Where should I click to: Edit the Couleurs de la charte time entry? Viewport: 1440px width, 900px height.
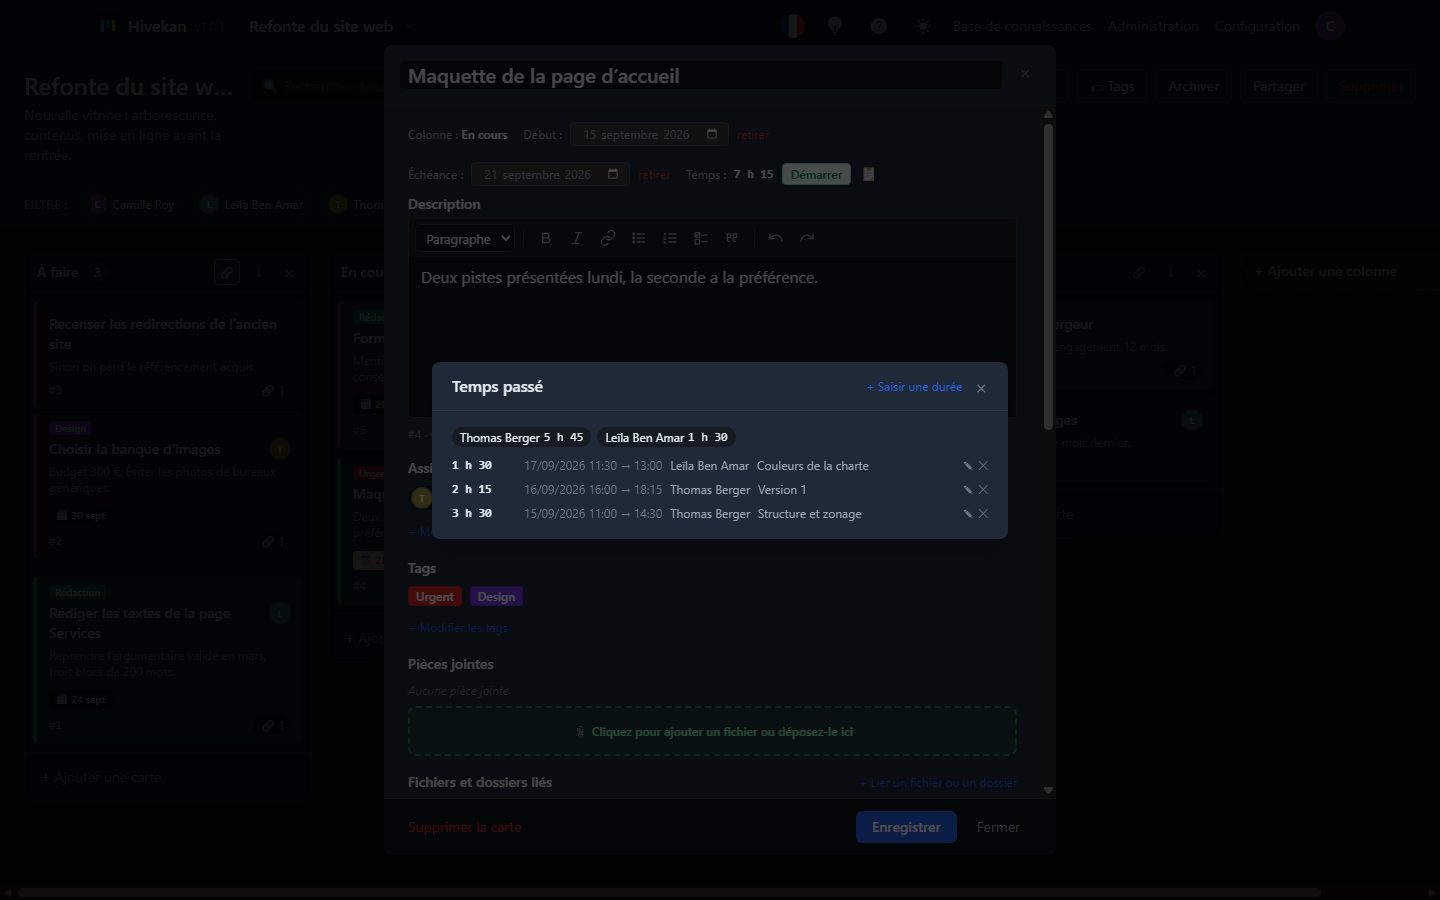point(968,466)
